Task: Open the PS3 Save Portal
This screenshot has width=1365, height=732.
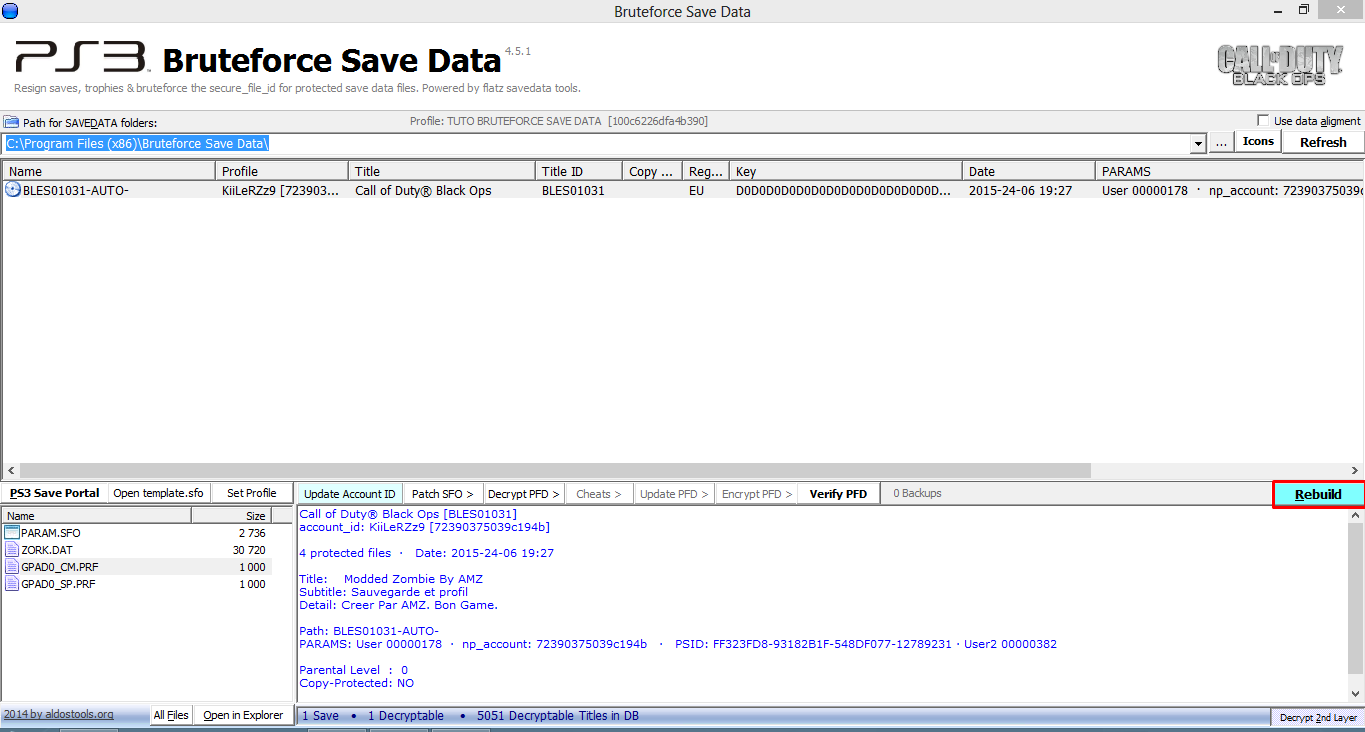Action: coord(54,493)
